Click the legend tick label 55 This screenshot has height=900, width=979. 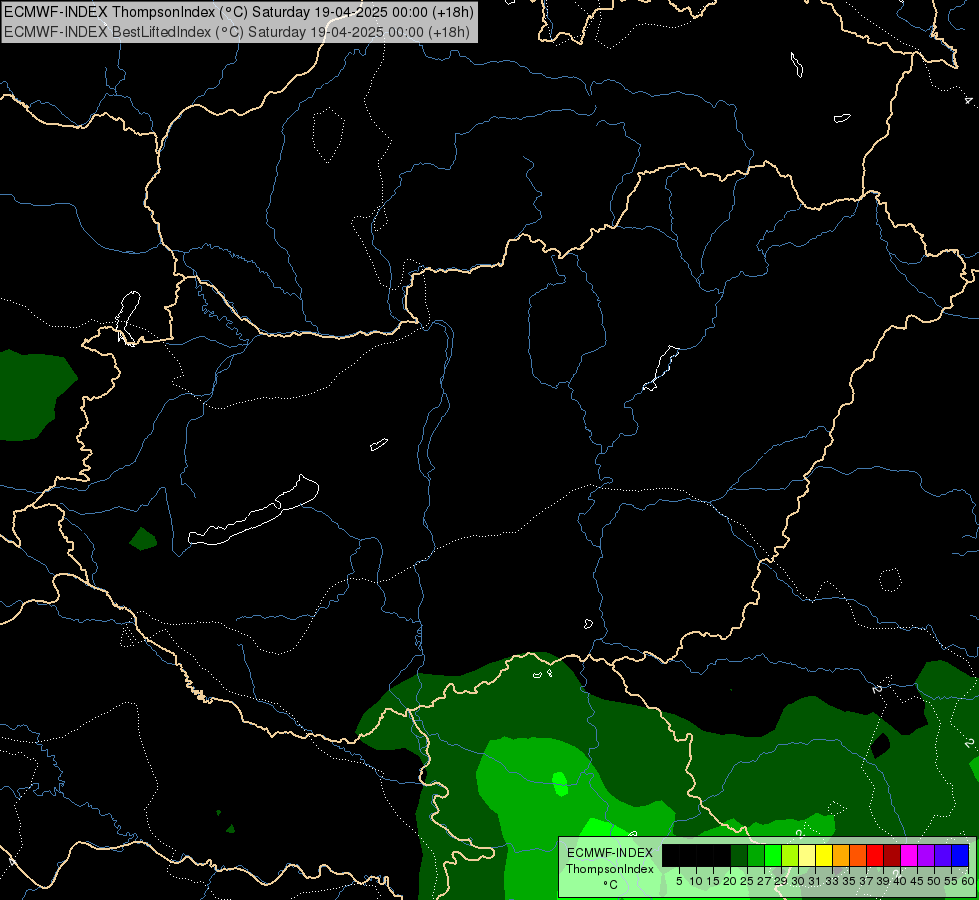pos(951,881)
